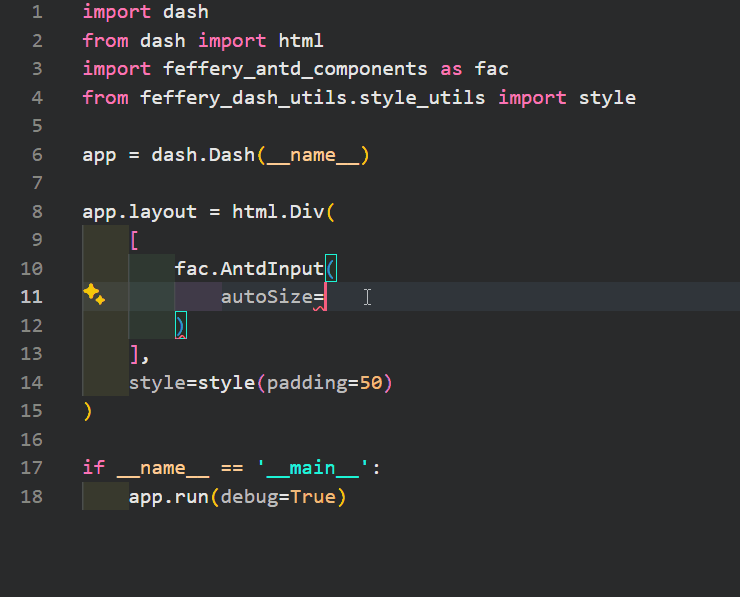Screen dimensions: 740x597
Task: Click the 'if' keyword on line 17
Action: (x=93, y=468)
